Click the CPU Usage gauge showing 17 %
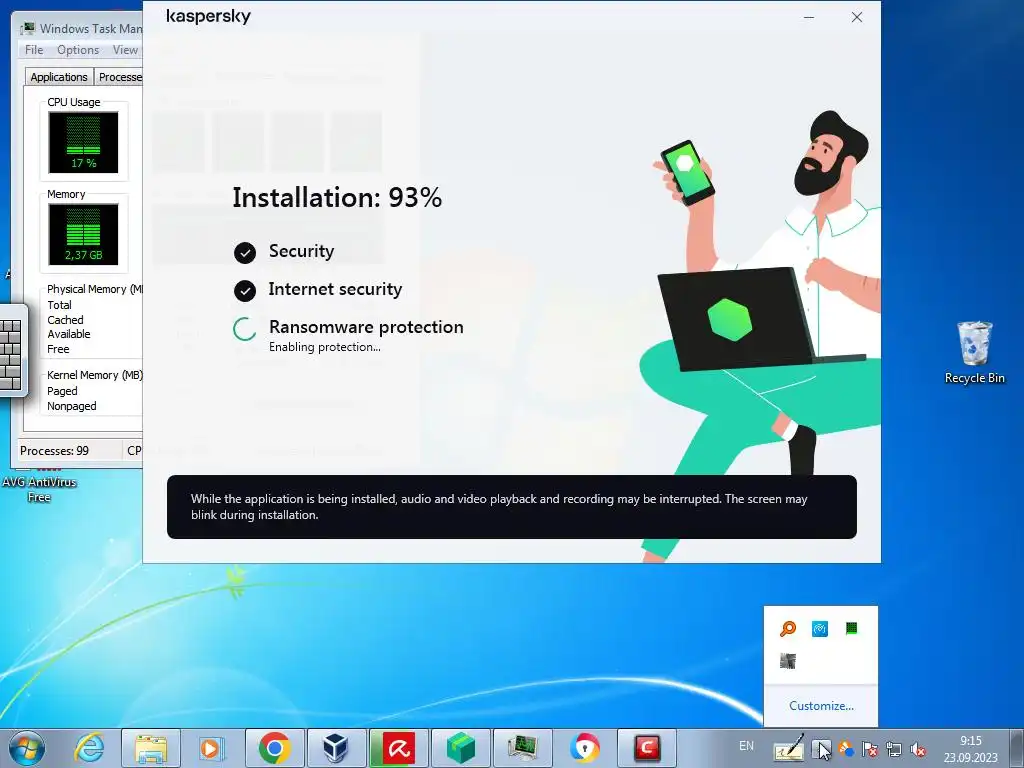This screenshot has height=768, width=1024. point(84,142)
